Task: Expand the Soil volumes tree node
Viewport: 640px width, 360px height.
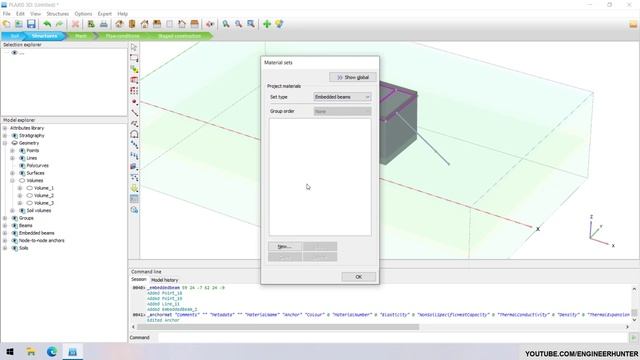Action: pyautogui.click(x=12, y=211)
